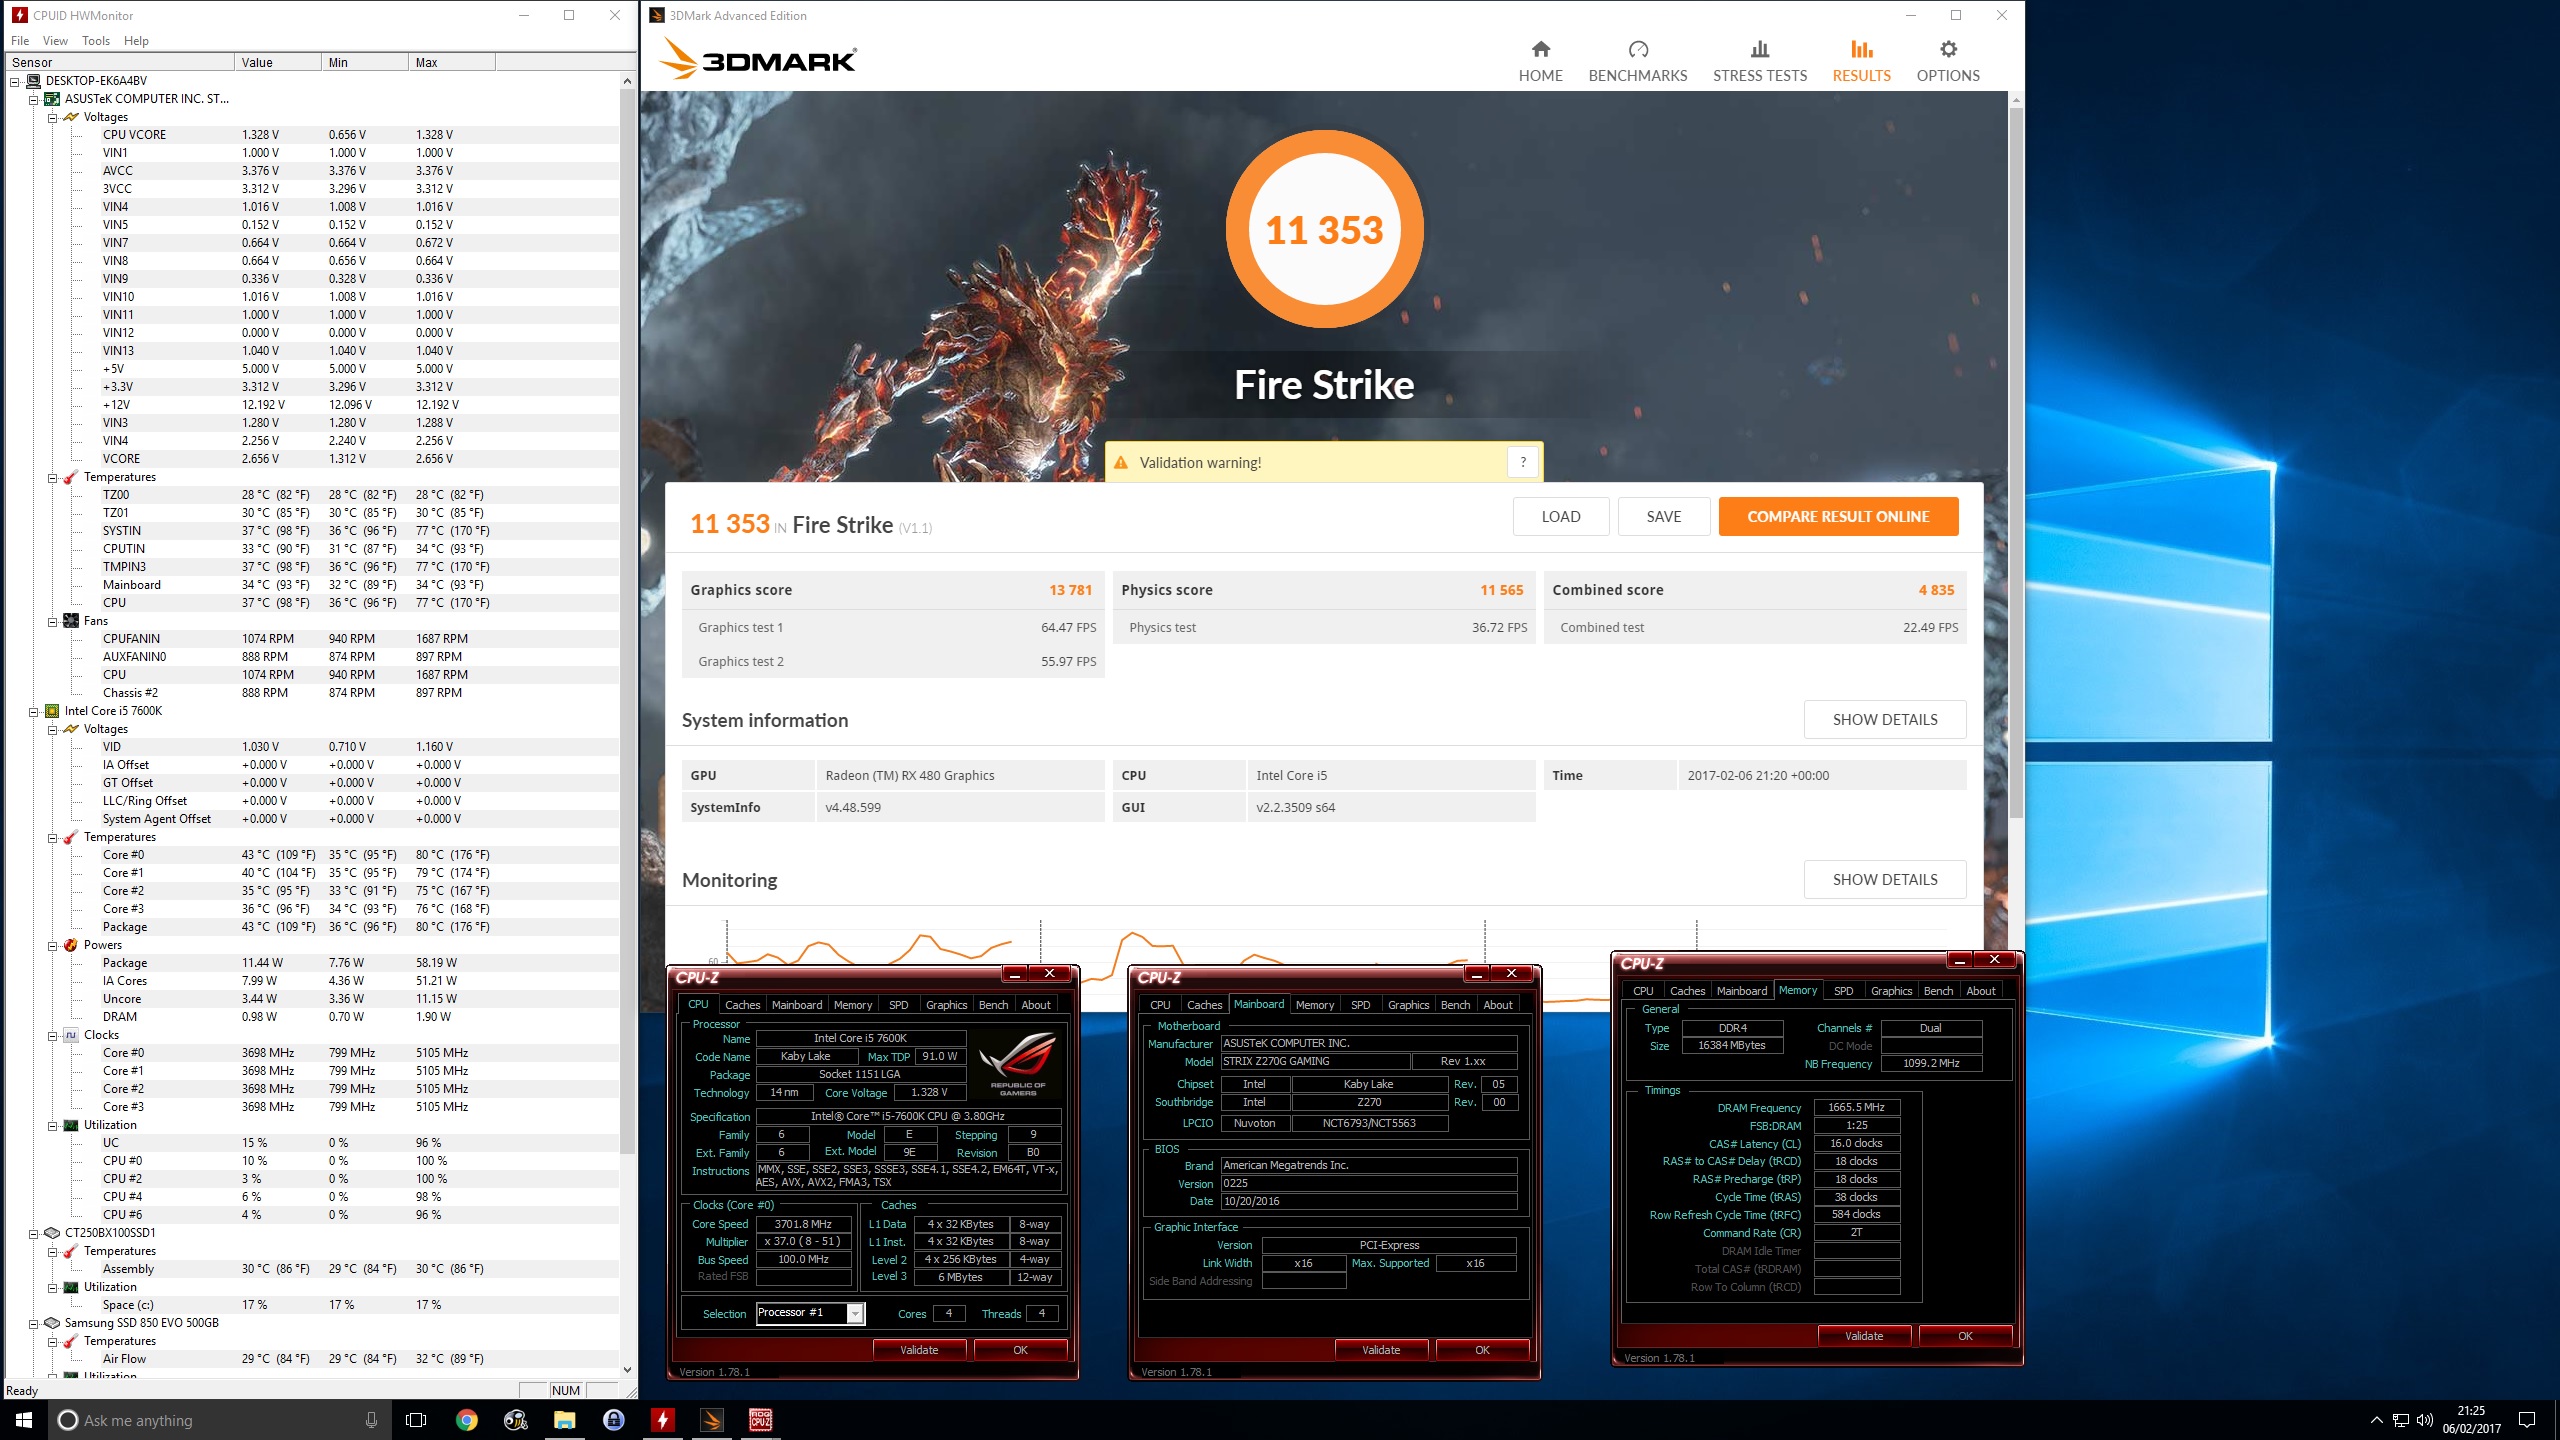Open the volume control in system tray
Image resolution: width=2560 pixels, height=1440 pixels.
pos(2425,1420)
